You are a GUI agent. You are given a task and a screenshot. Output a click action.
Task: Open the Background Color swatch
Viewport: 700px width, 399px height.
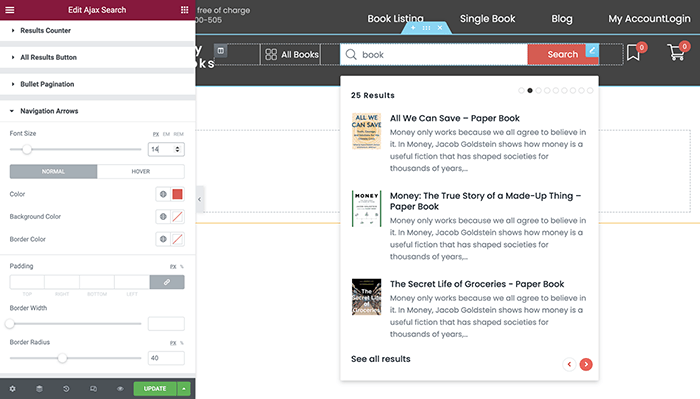pyautogui.click(x=177, y=216)
